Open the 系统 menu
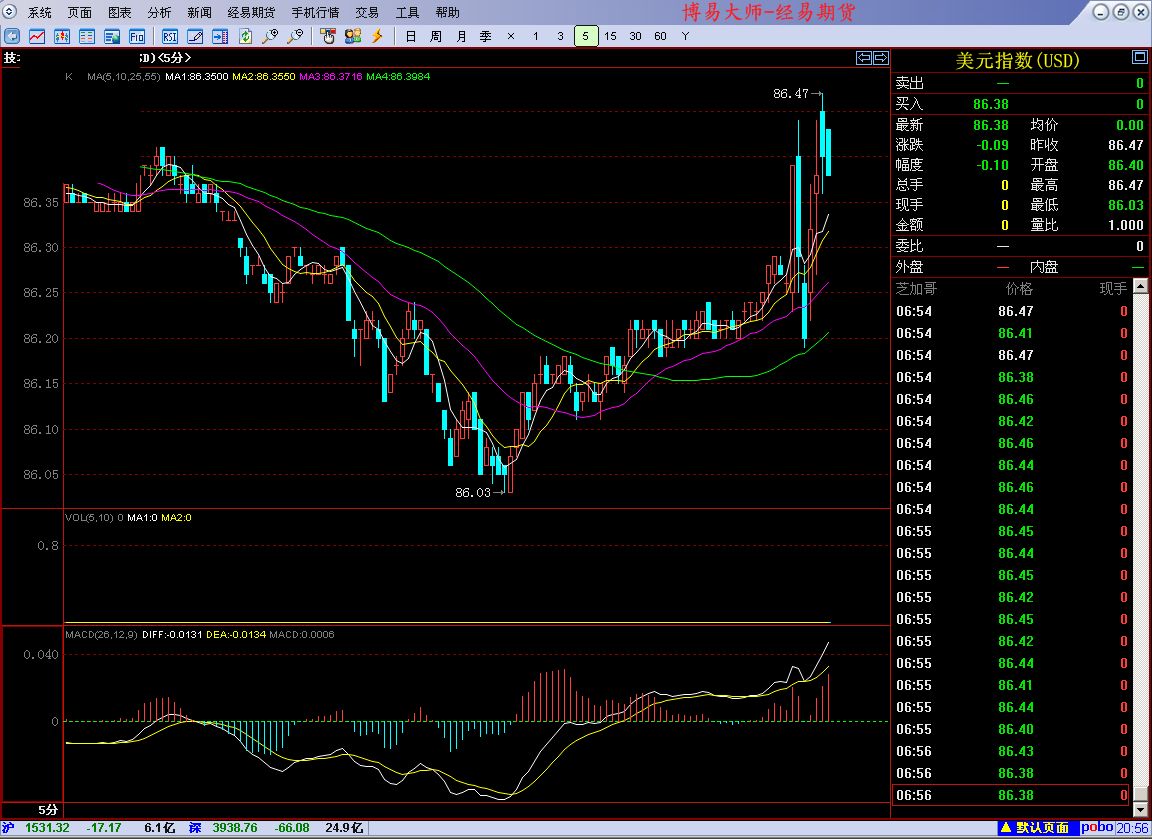The height and width of the screenshot is (839, 1152). click(x=40, y=12)
